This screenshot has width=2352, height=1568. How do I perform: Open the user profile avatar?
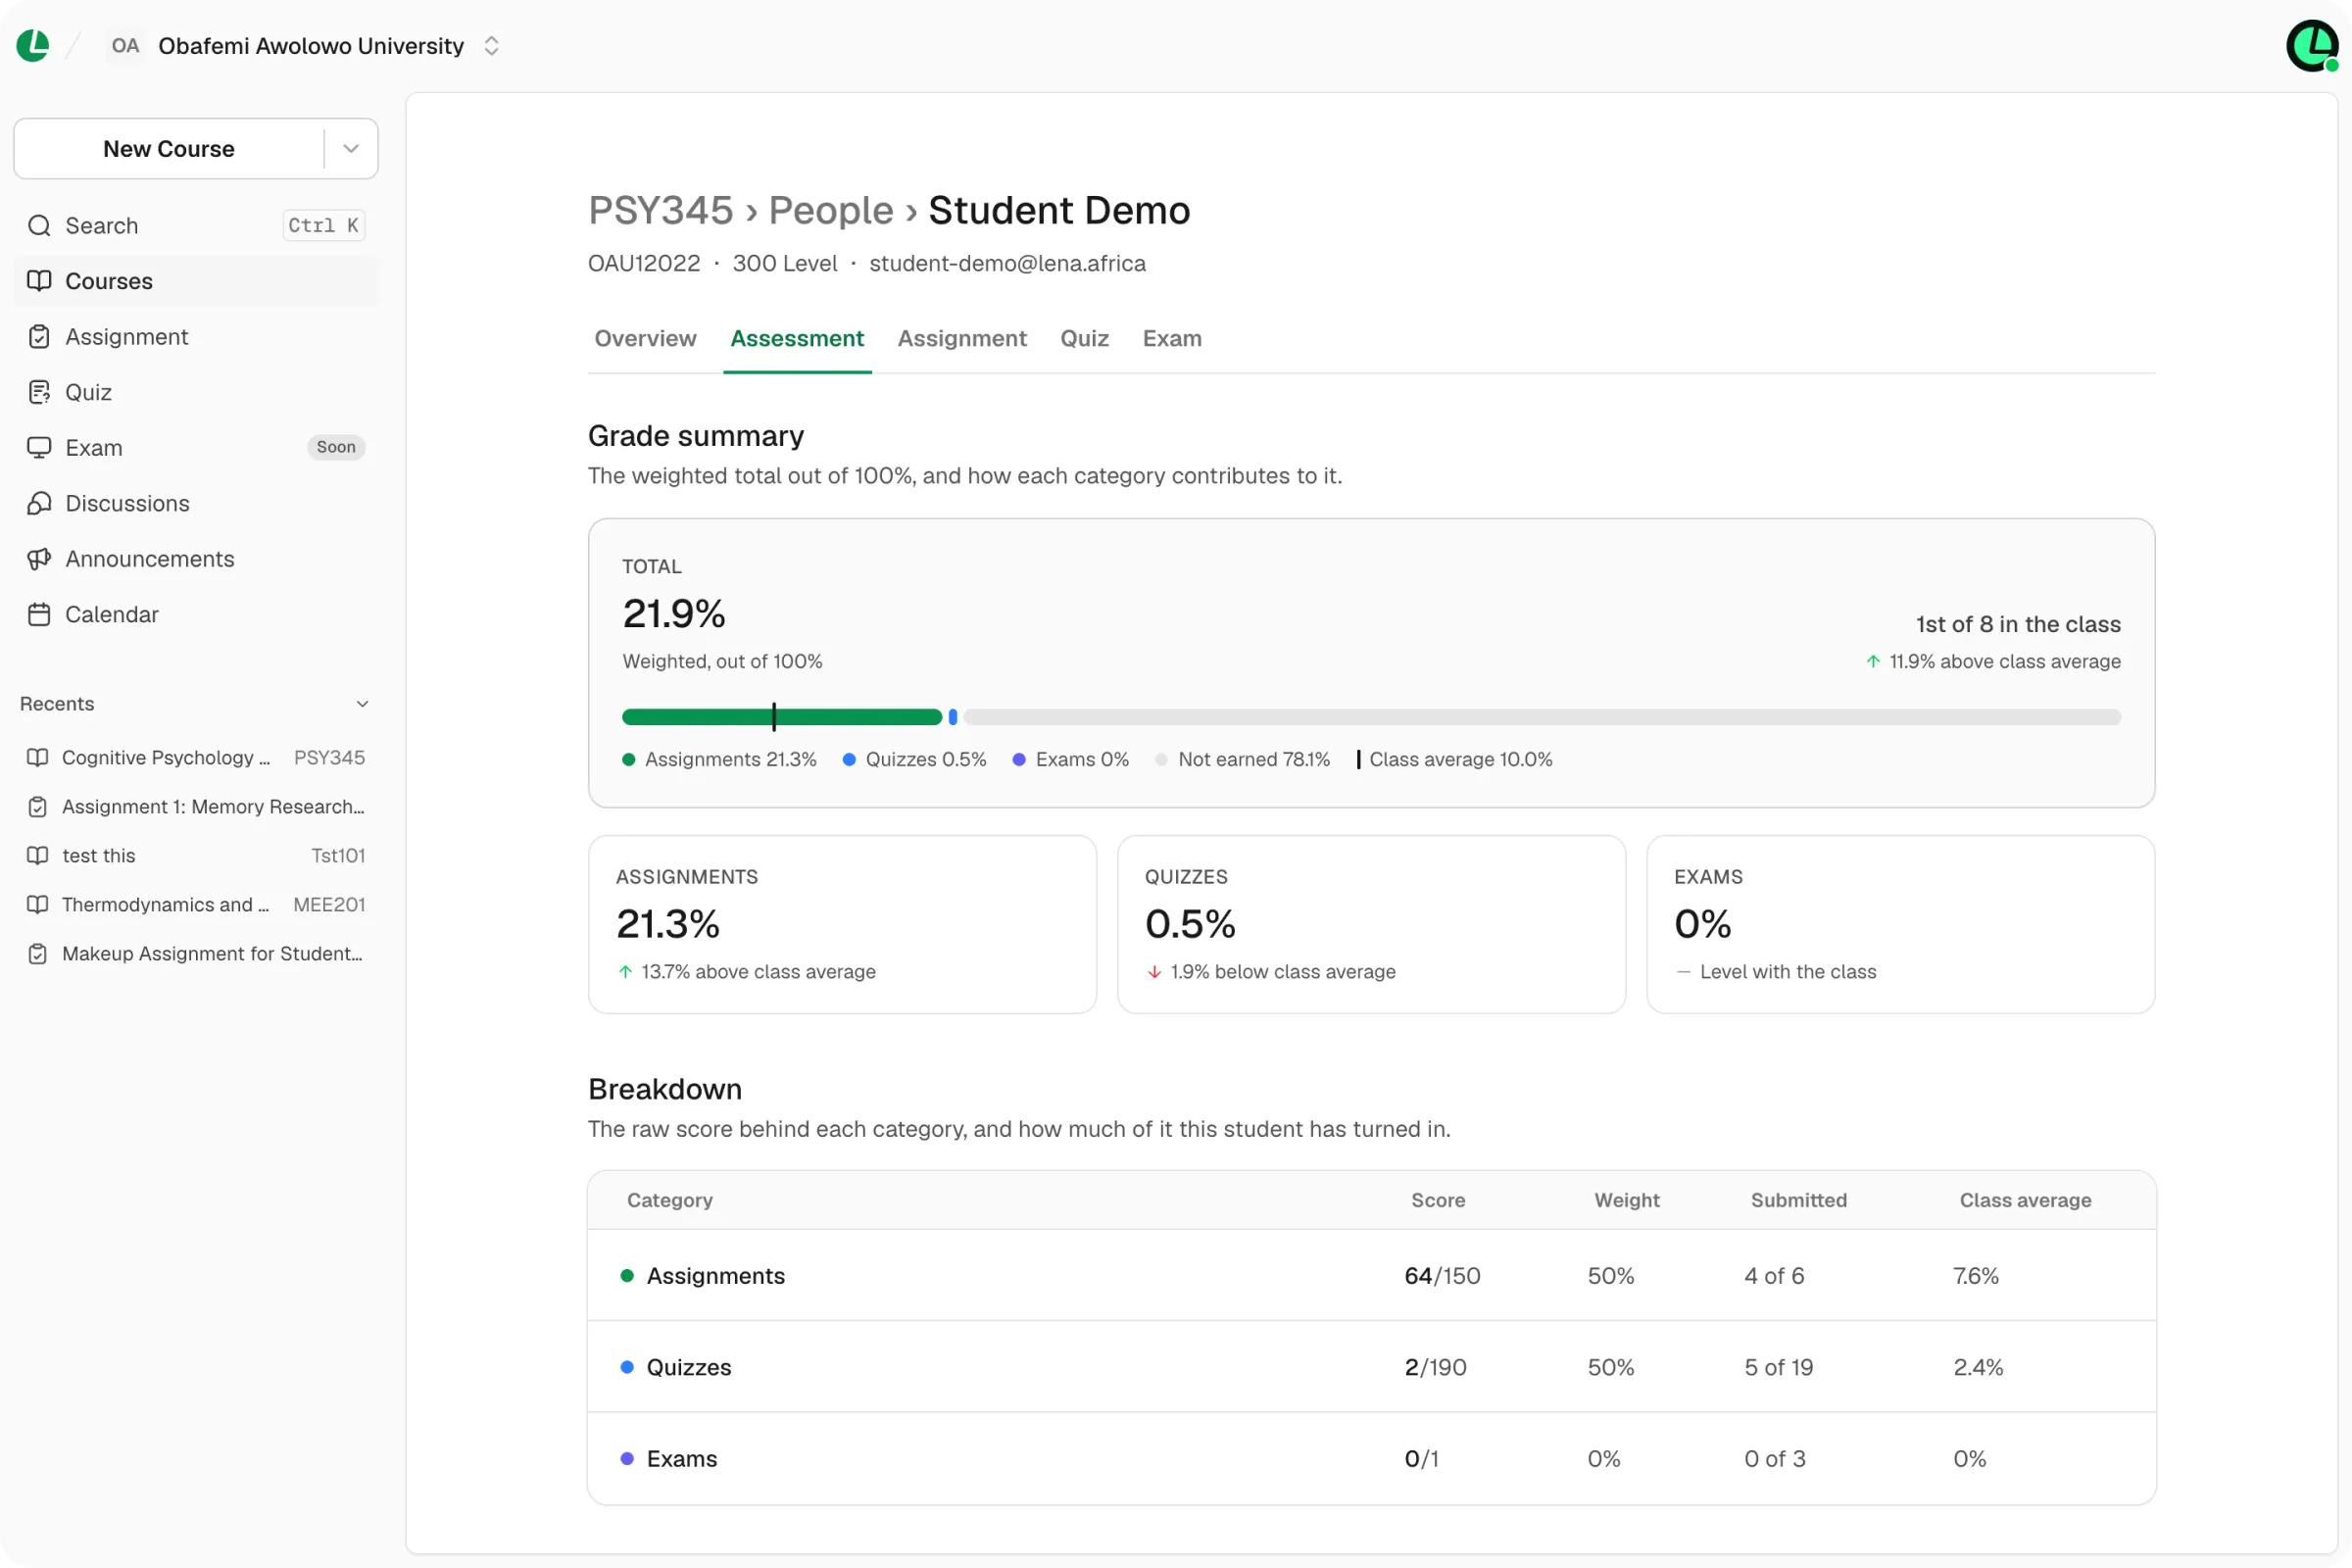[x=2312, y=46]
